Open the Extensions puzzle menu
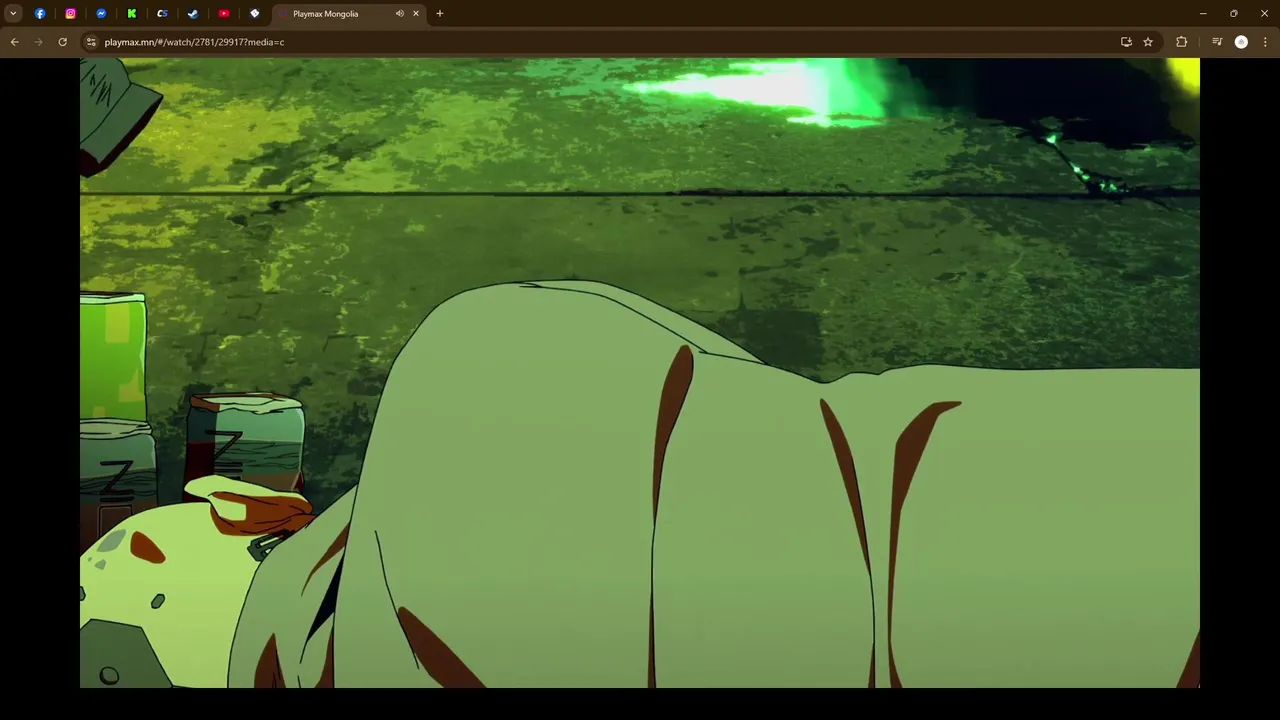Image resolution: width=1280 pixels, height=720 pixels. [x=1182, y=42]
